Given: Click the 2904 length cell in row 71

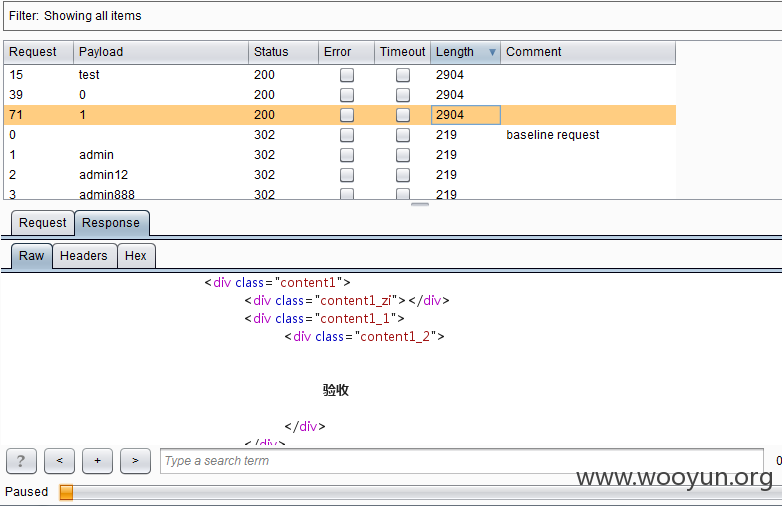Looking at the screenshot, I should coord(465,115).
